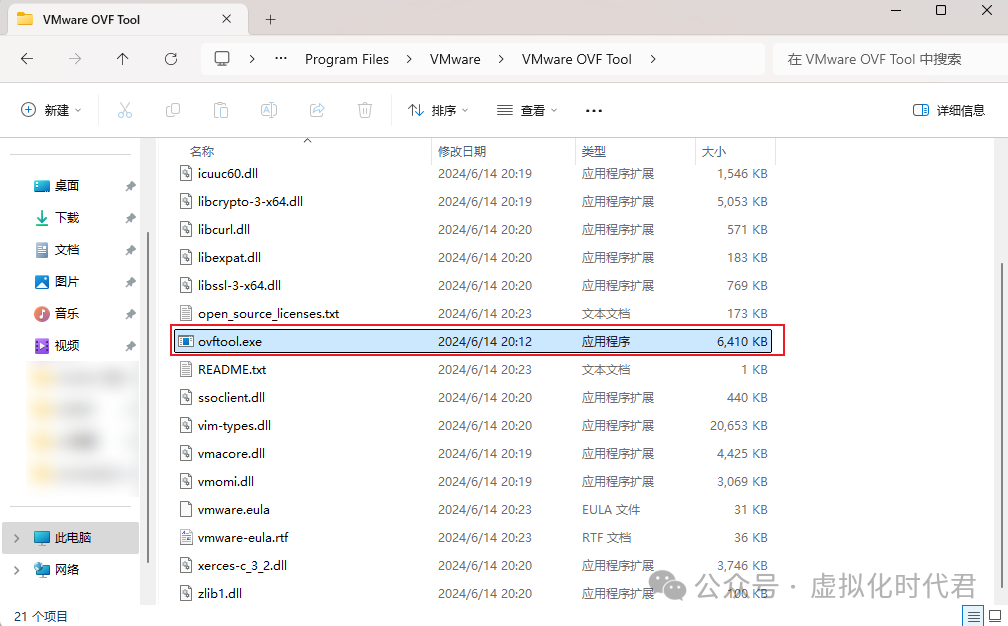Click the Rename icon in toolbar
1008x626 pixels.
point(269,111)
